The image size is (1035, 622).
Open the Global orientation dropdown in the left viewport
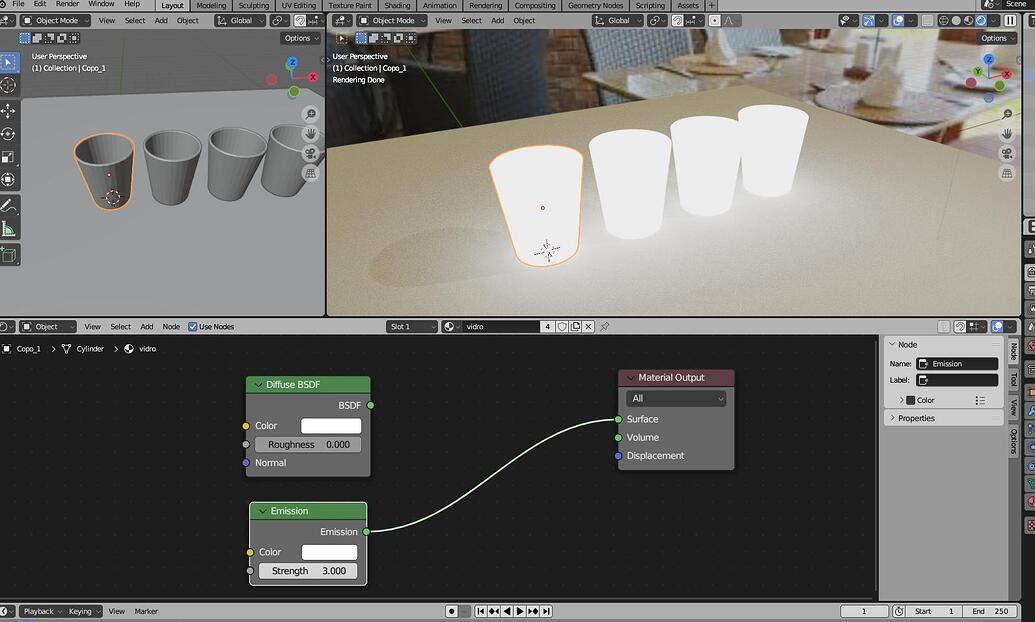coord(240,20)
